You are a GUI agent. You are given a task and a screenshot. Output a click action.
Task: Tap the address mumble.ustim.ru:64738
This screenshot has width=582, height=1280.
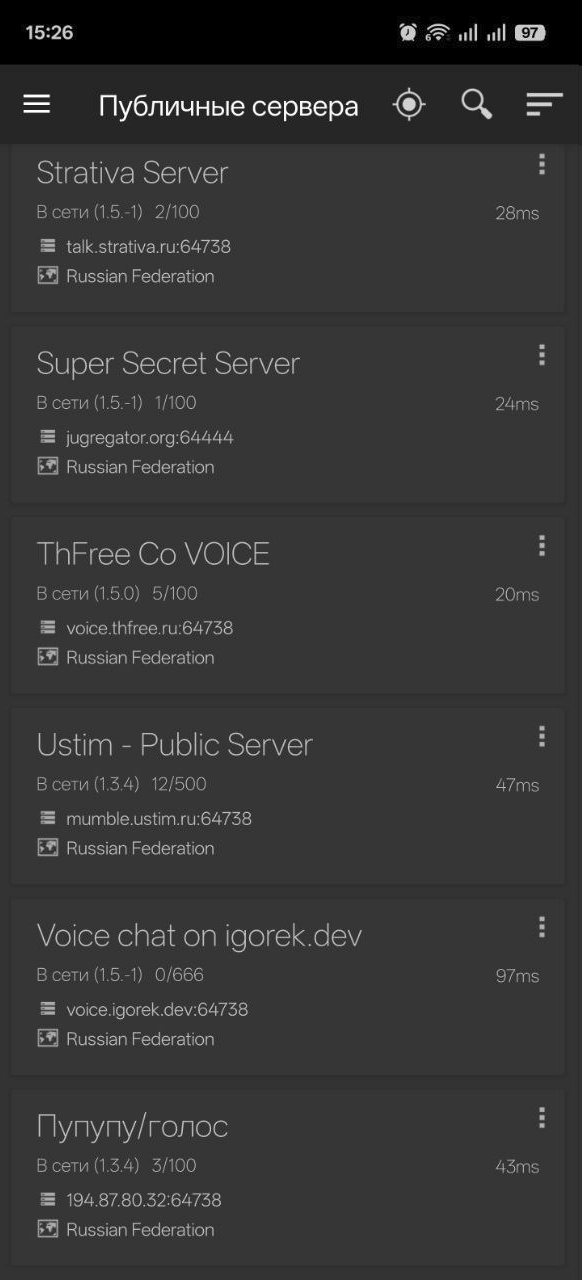(x=159, y=819)
